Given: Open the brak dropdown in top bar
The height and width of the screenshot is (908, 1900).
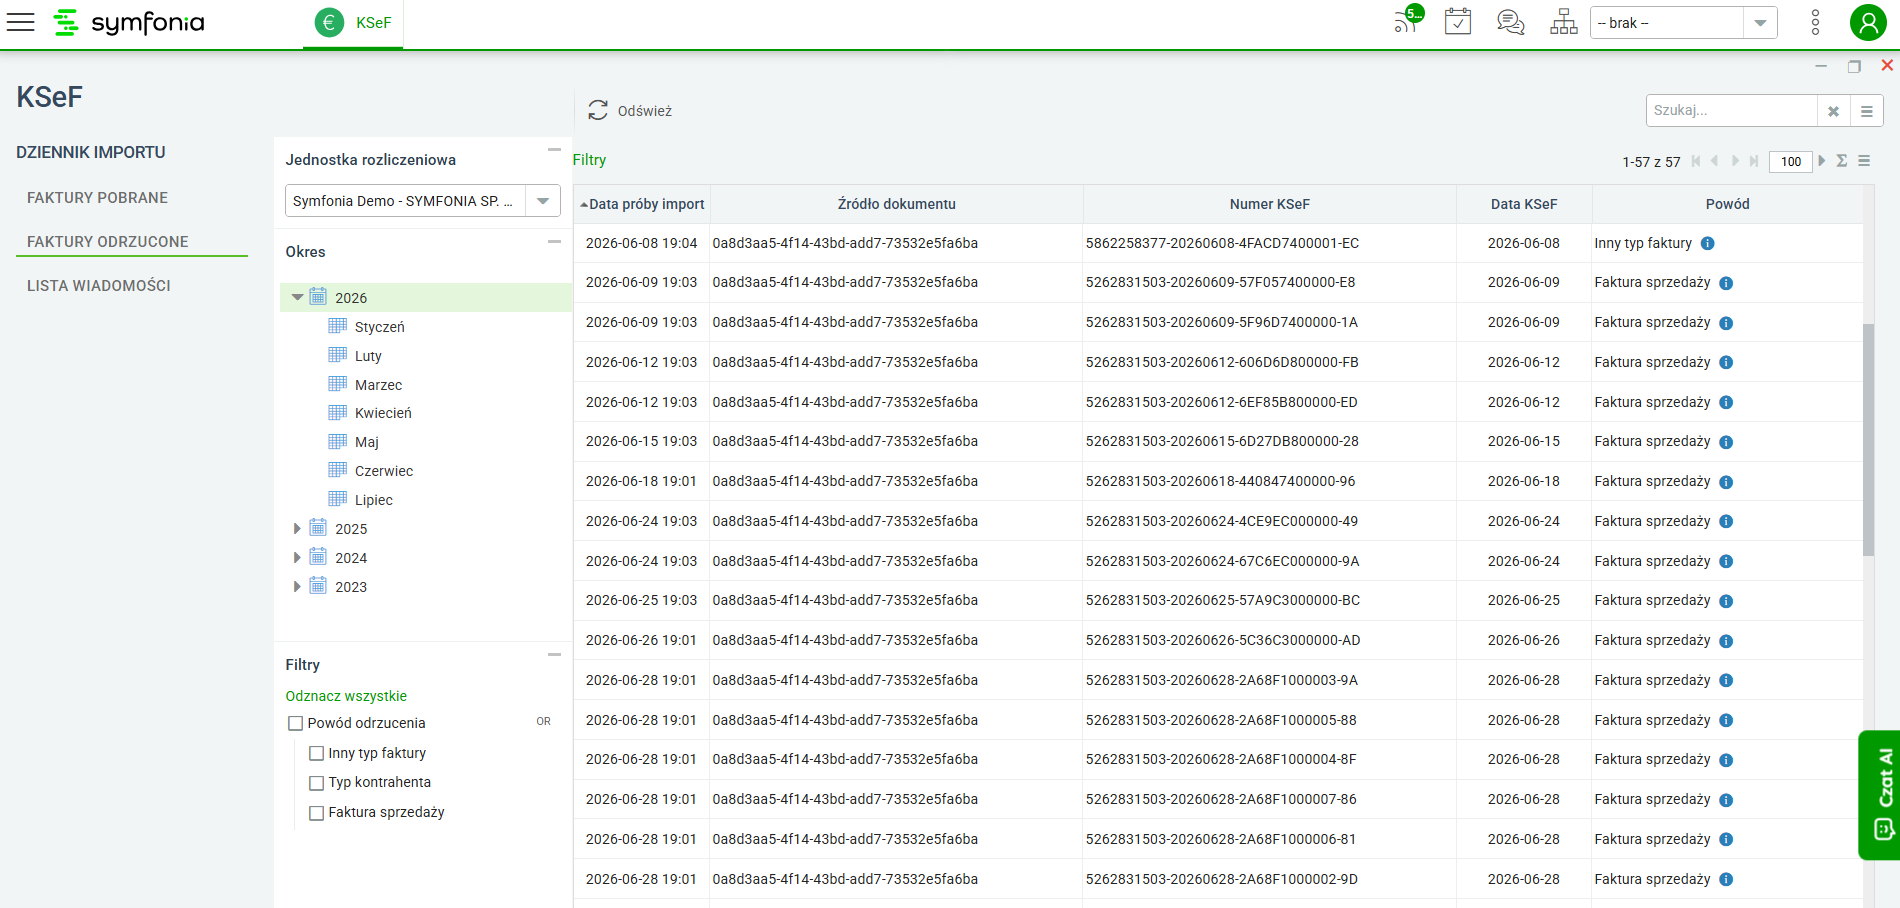Looking at the screenshot, I should (1683, 23).
